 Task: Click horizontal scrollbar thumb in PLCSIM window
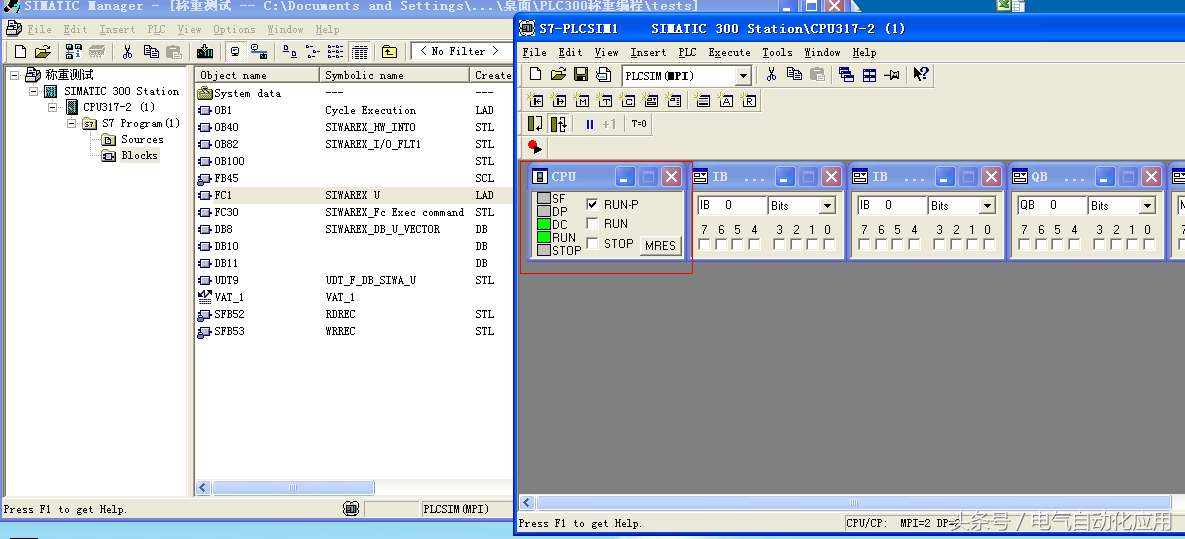click(x=854, y=503)
